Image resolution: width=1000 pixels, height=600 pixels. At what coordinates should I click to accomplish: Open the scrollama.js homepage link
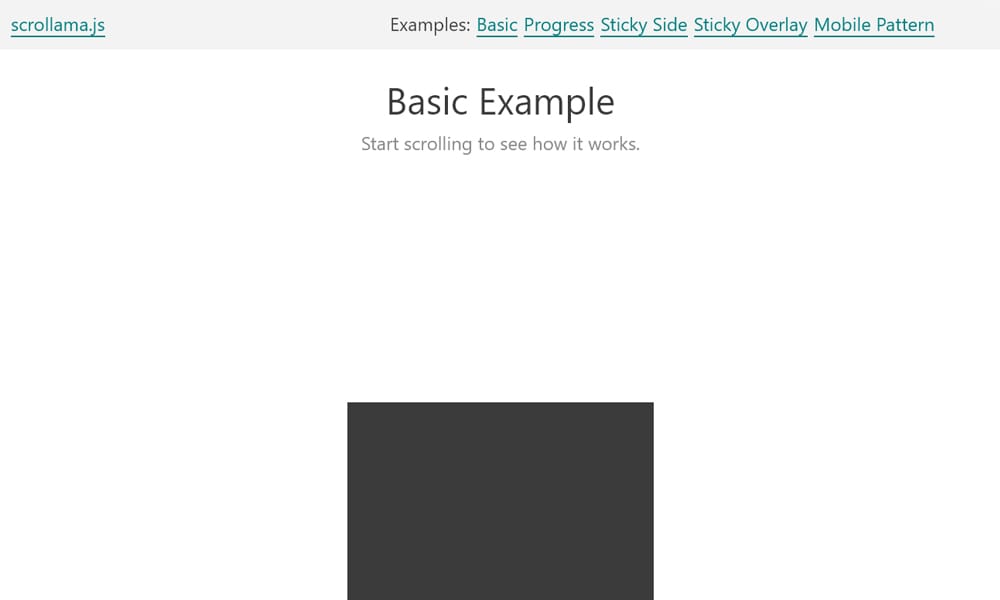[57, 25]
